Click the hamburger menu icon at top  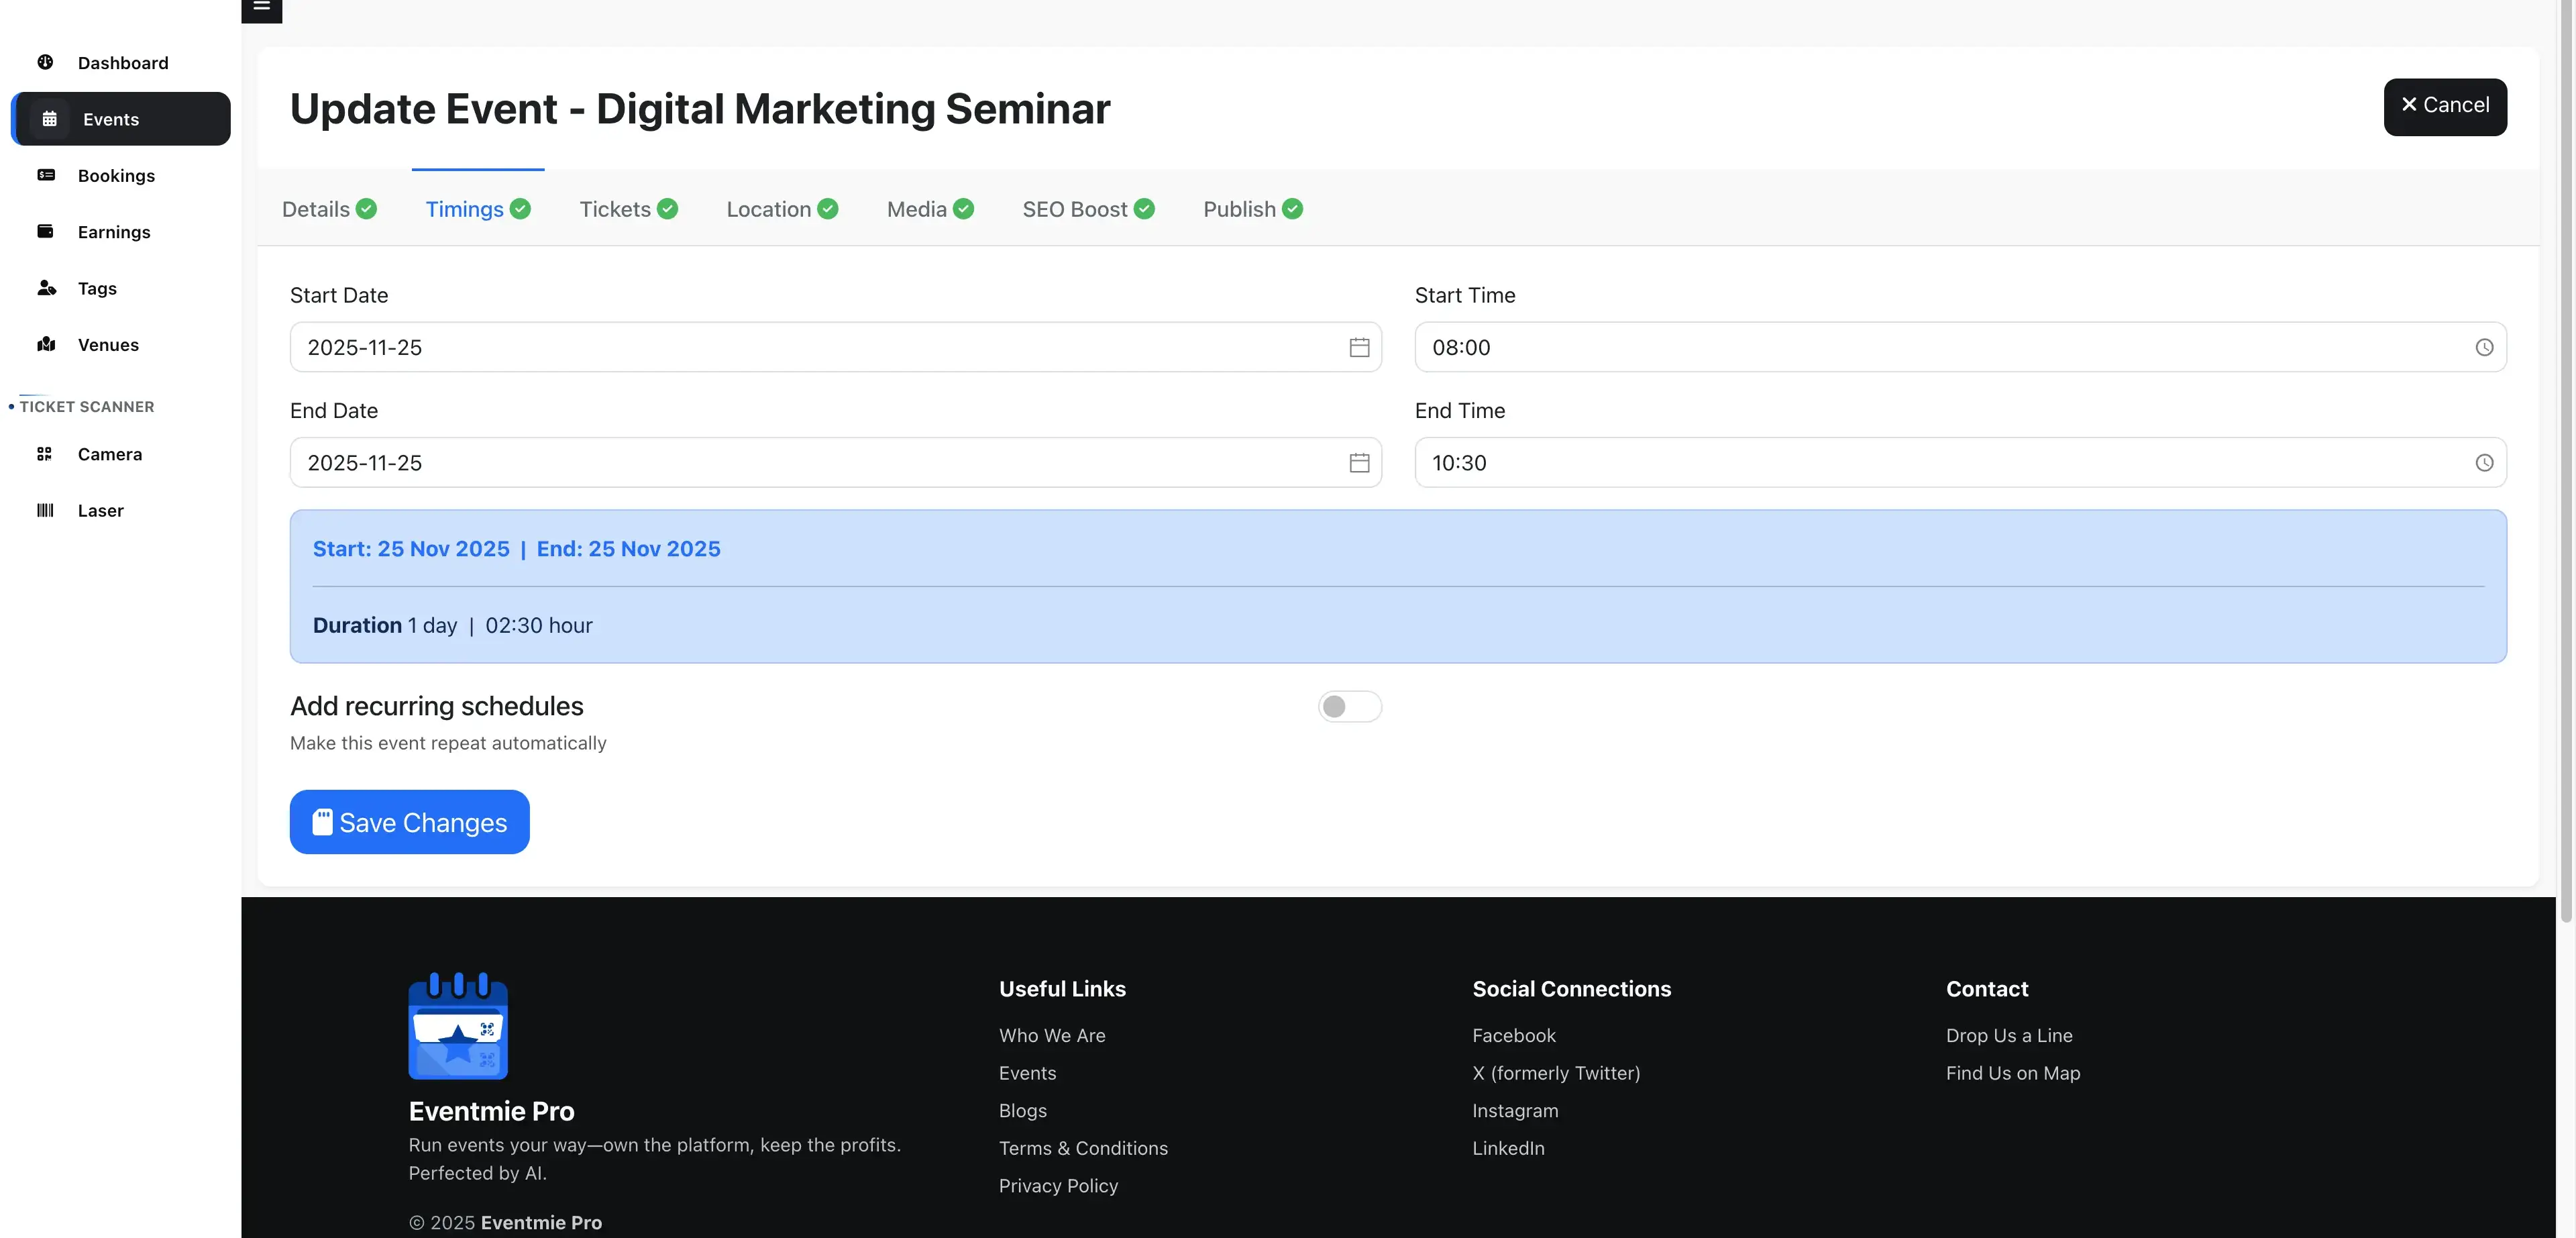point(261,8)
